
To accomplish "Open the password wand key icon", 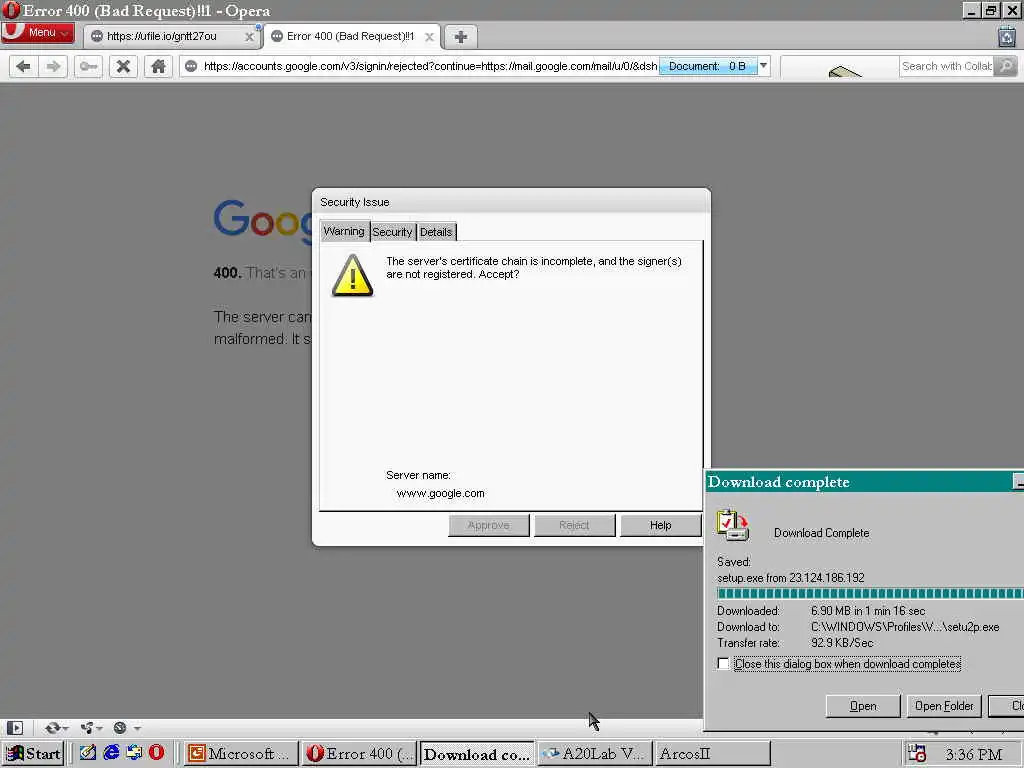I will [88, 66].
